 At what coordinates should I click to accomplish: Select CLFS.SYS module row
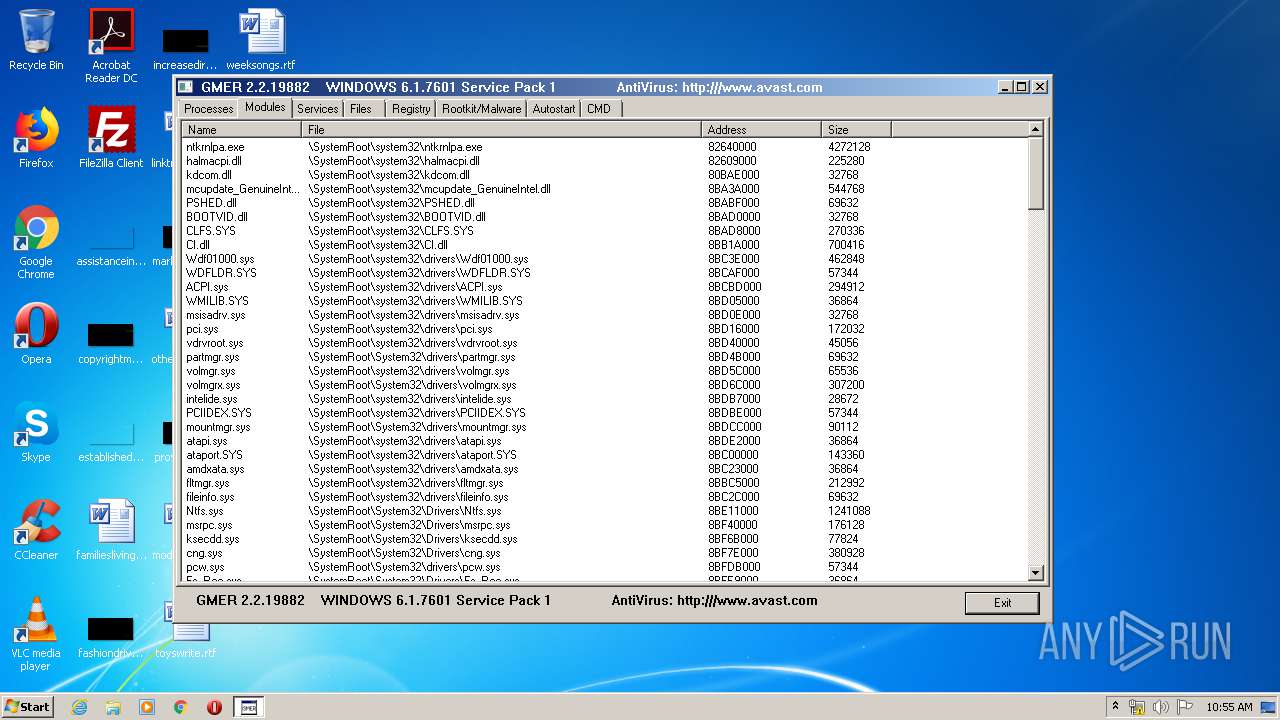pyautogui.click(x=606, y=231)
